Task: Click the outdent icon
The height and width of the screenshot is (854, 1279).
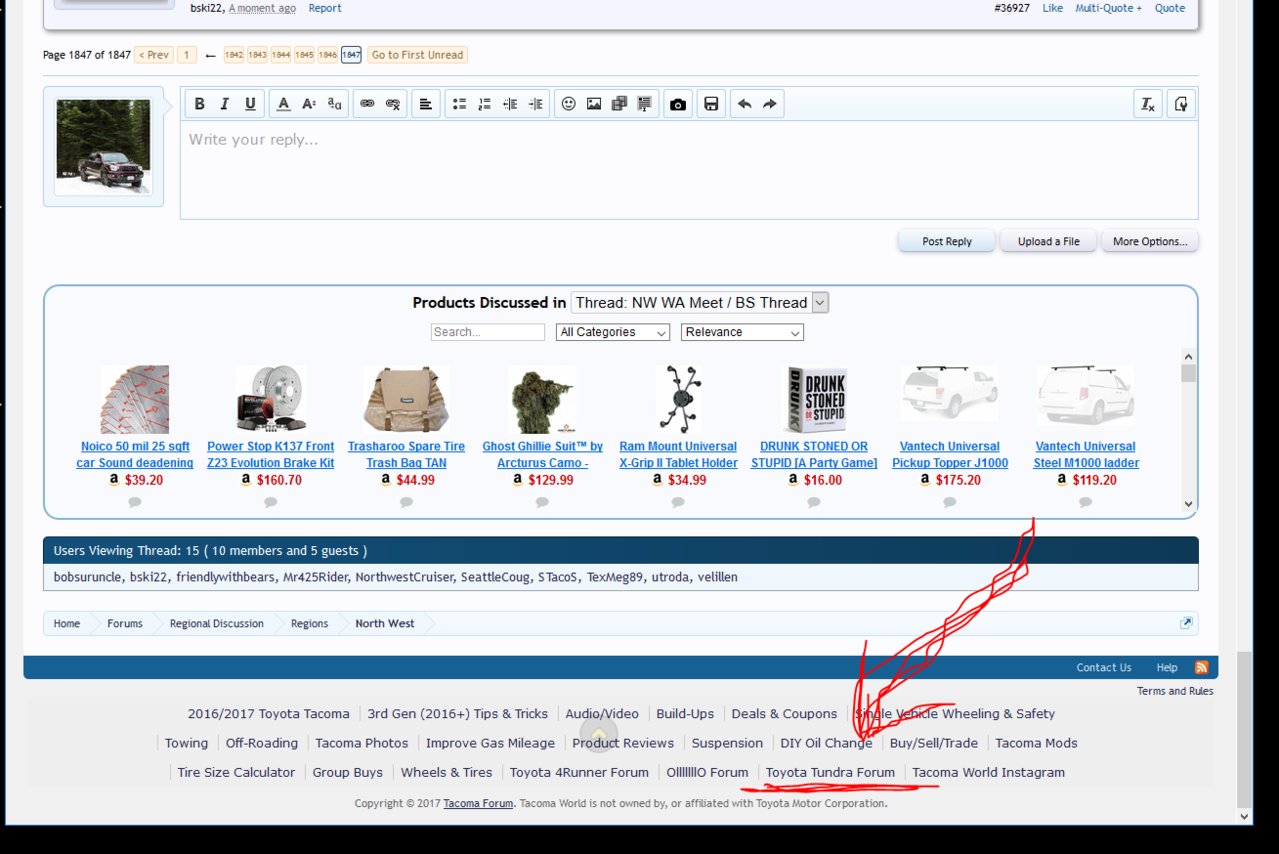Action: (x=510, y=104)
